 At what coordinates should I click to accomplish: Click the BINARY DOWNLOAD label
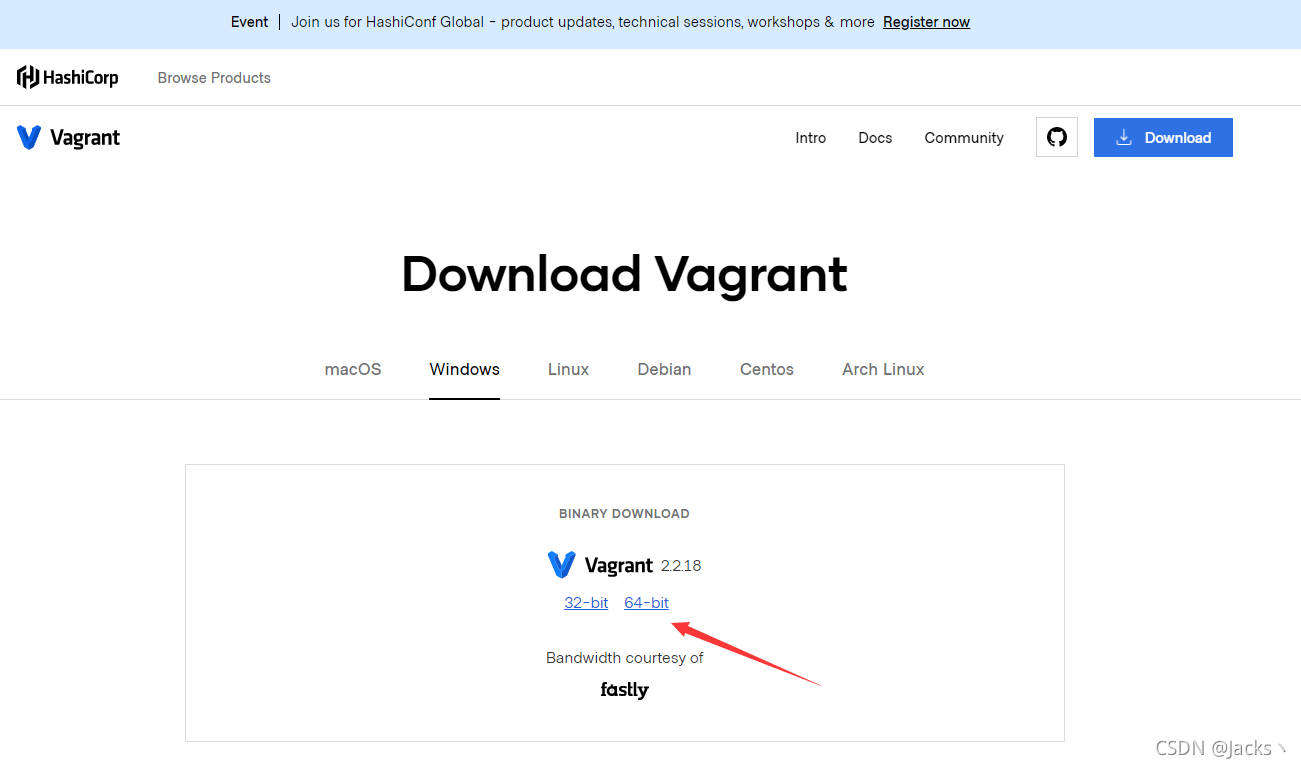pyautogui.click(x=624, y=513)
